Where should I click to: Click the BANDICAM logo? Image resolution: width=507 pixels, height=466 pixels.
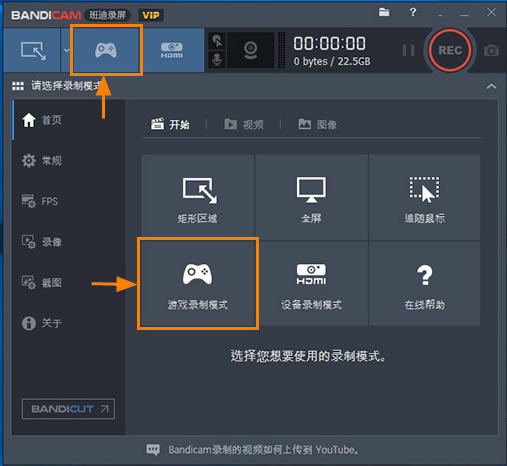(x=46, y=15)
